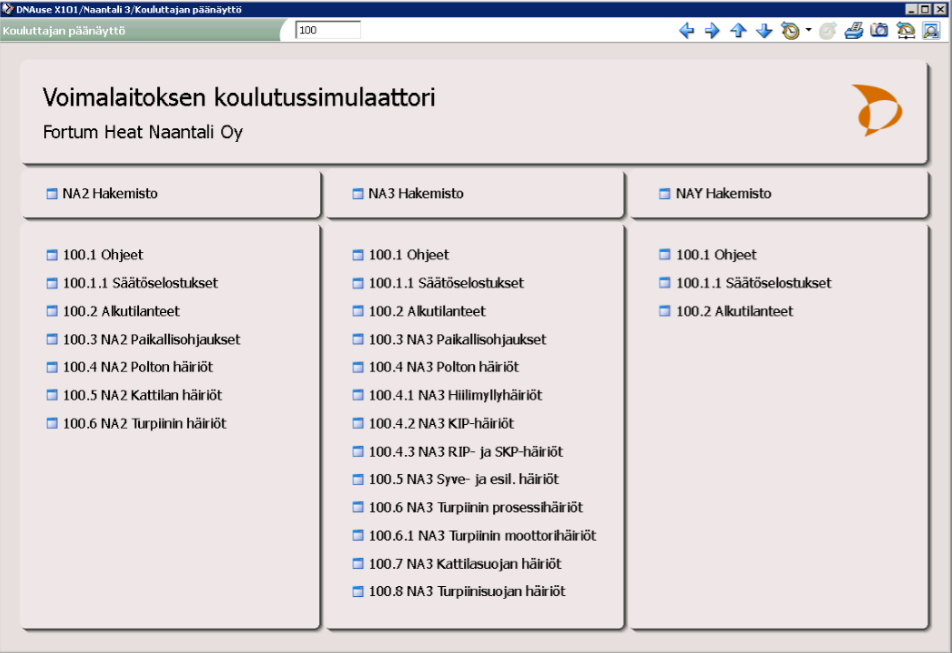The image size is (952, 653).
Task: Open 100.3 NA3 Paikallisohjaukset
Action: pyautogui.click(x=450, y=339)
